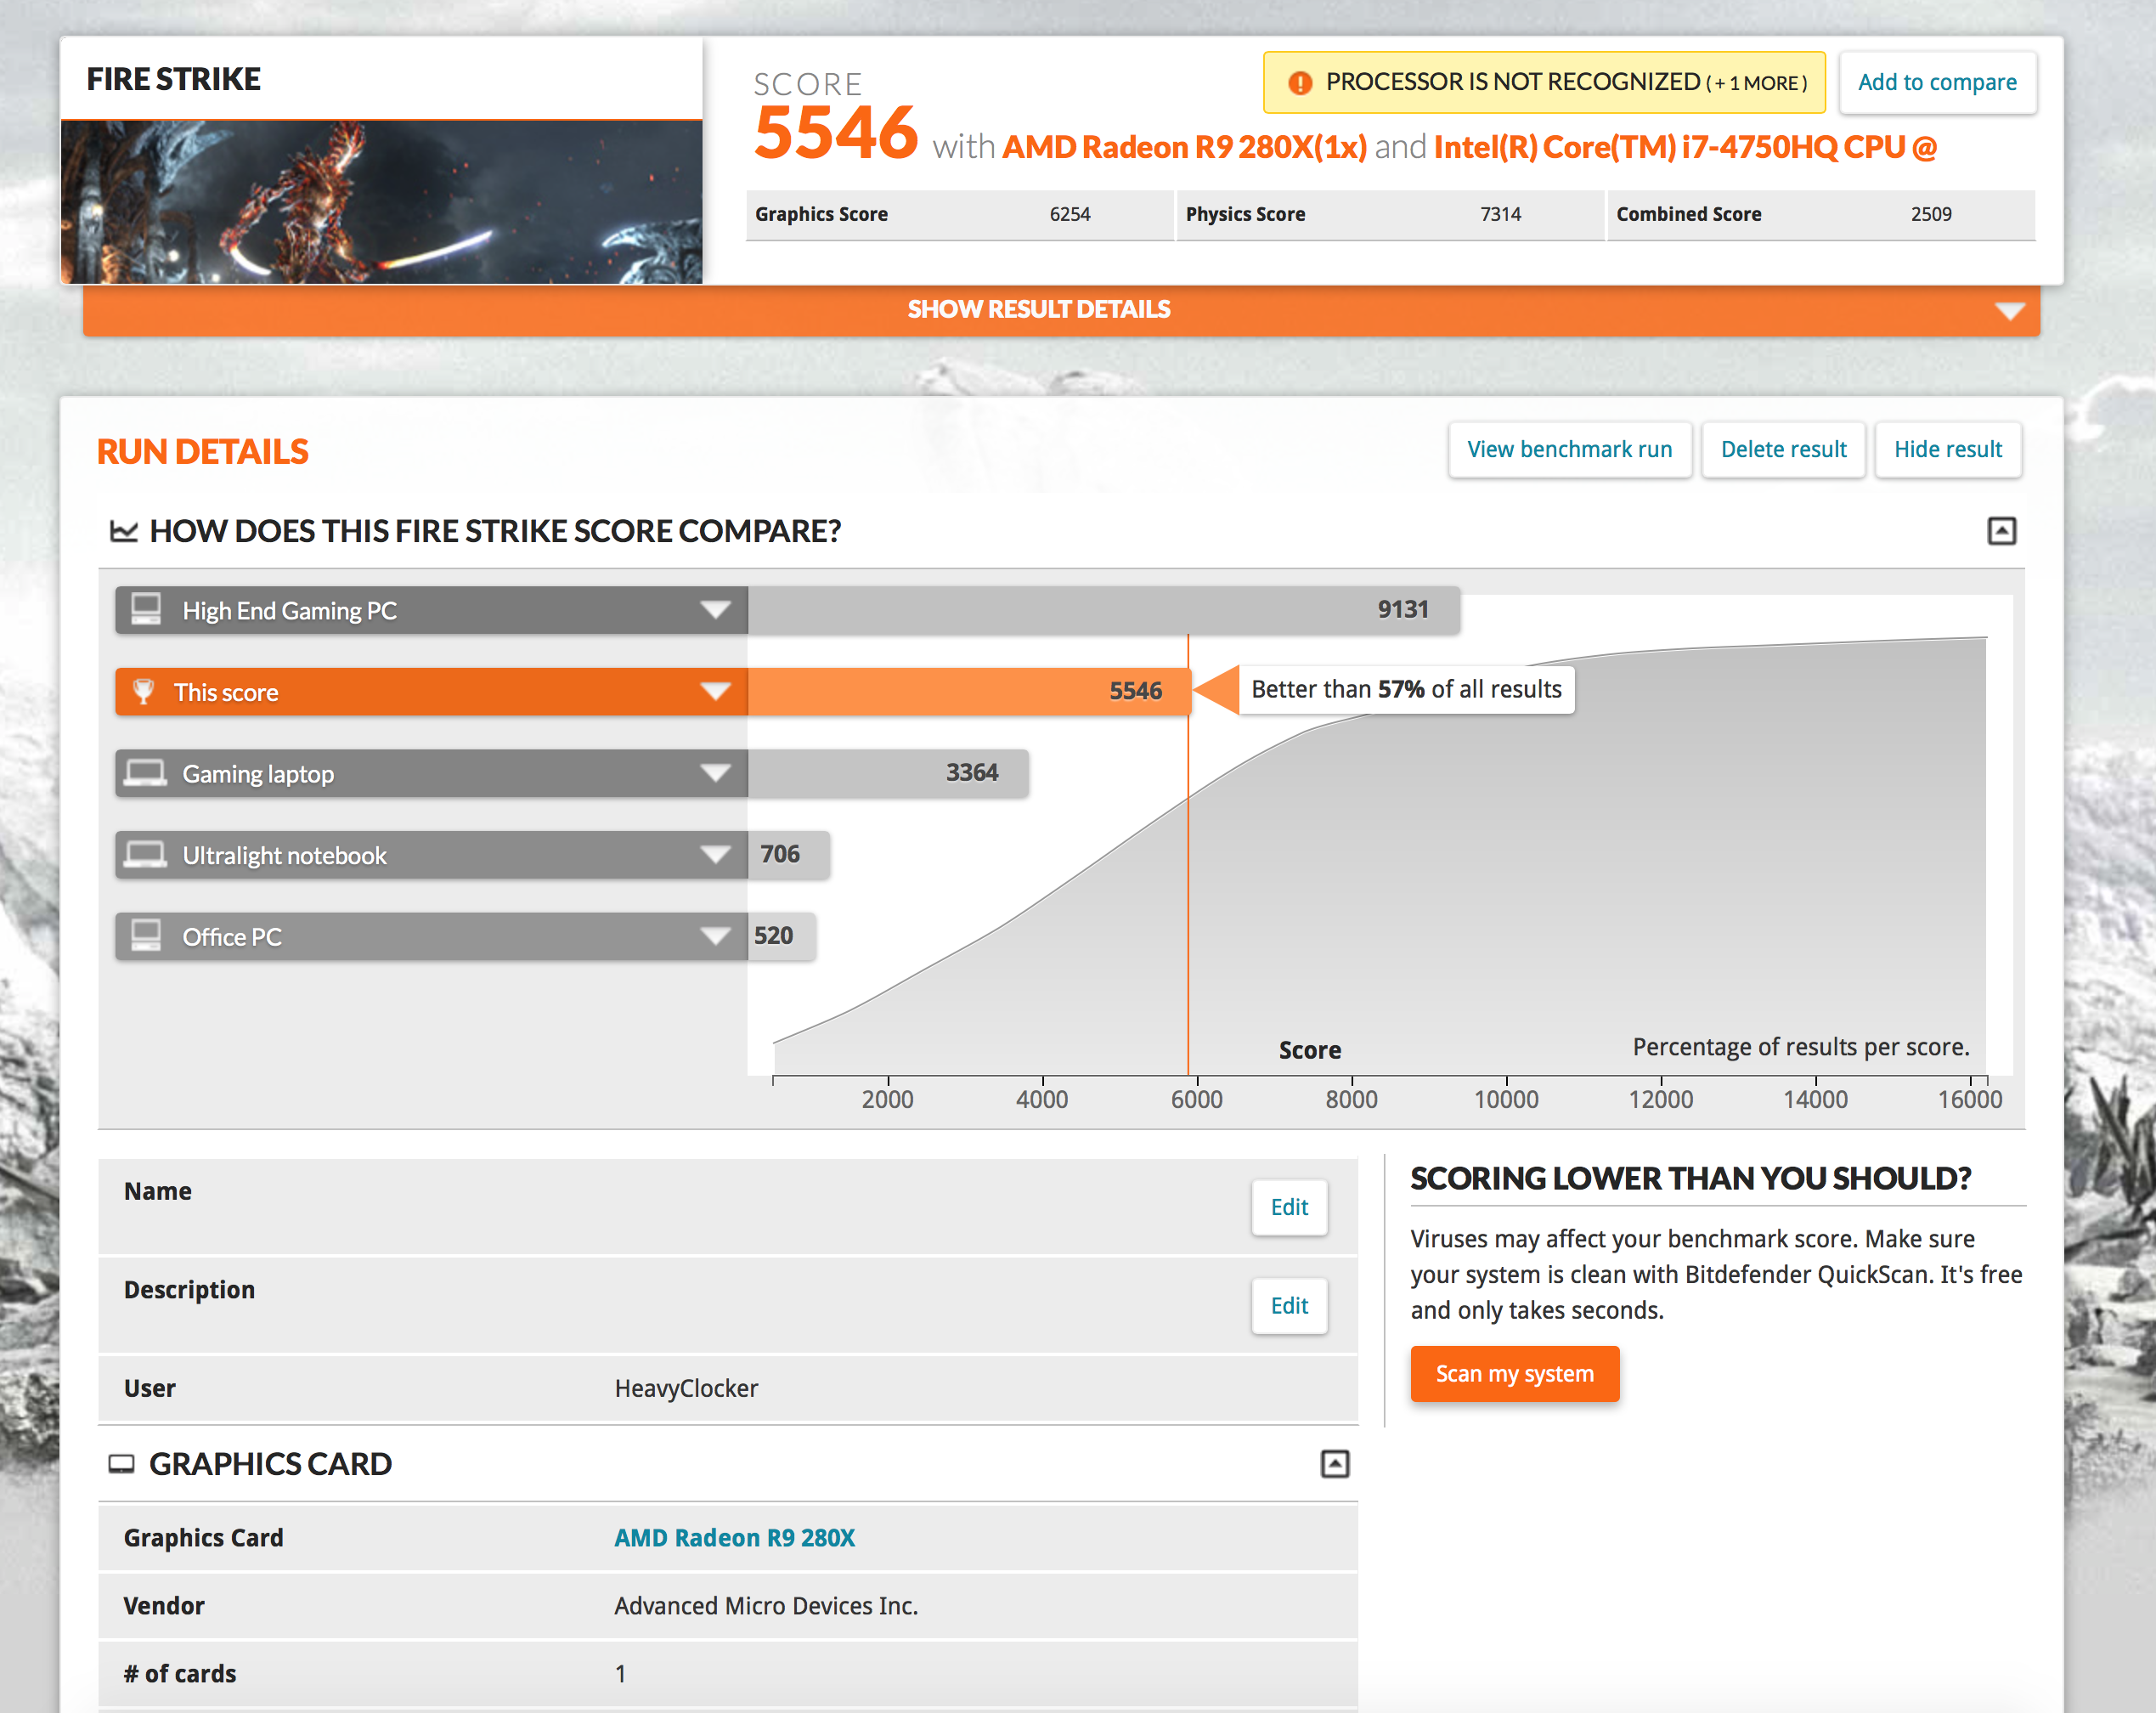Expand the This score dropdown arrow

coord(715,691)
